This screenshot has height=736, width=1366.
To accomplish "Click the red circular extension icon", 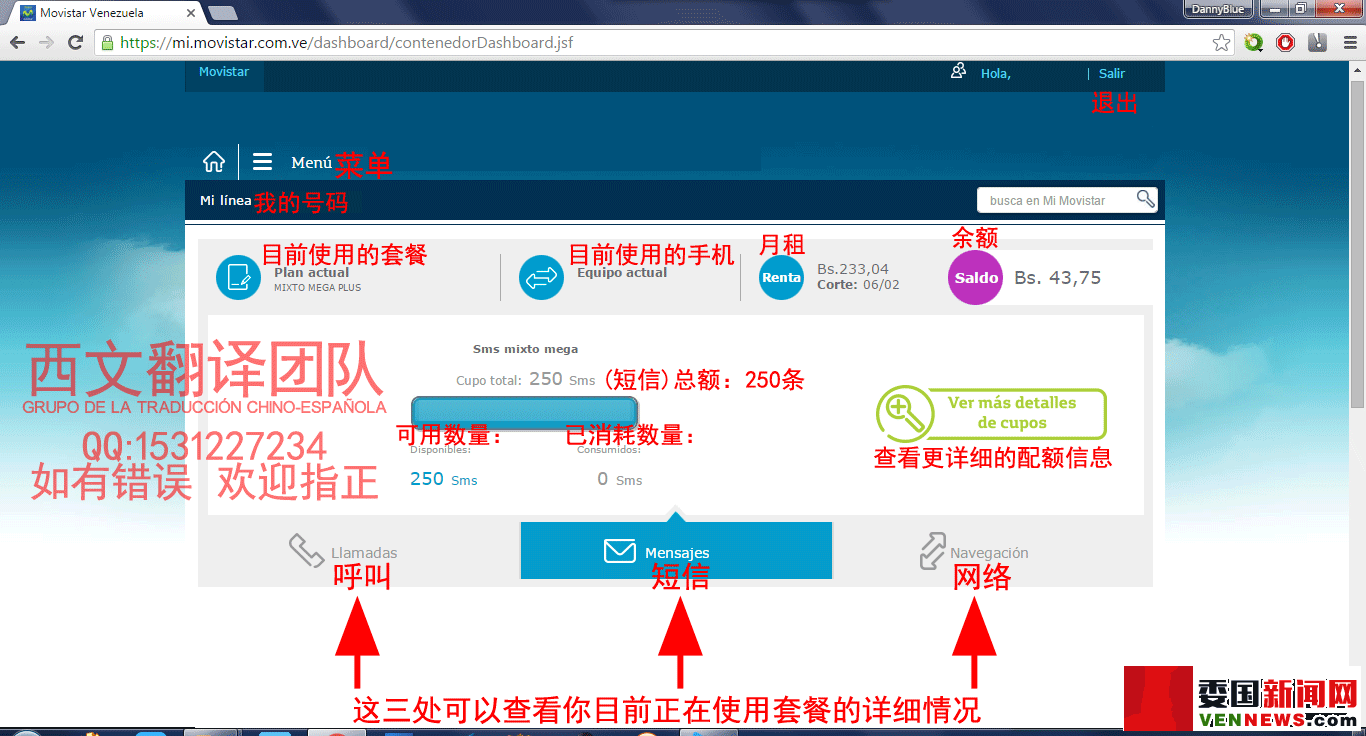I will (x=1286, y=43).
